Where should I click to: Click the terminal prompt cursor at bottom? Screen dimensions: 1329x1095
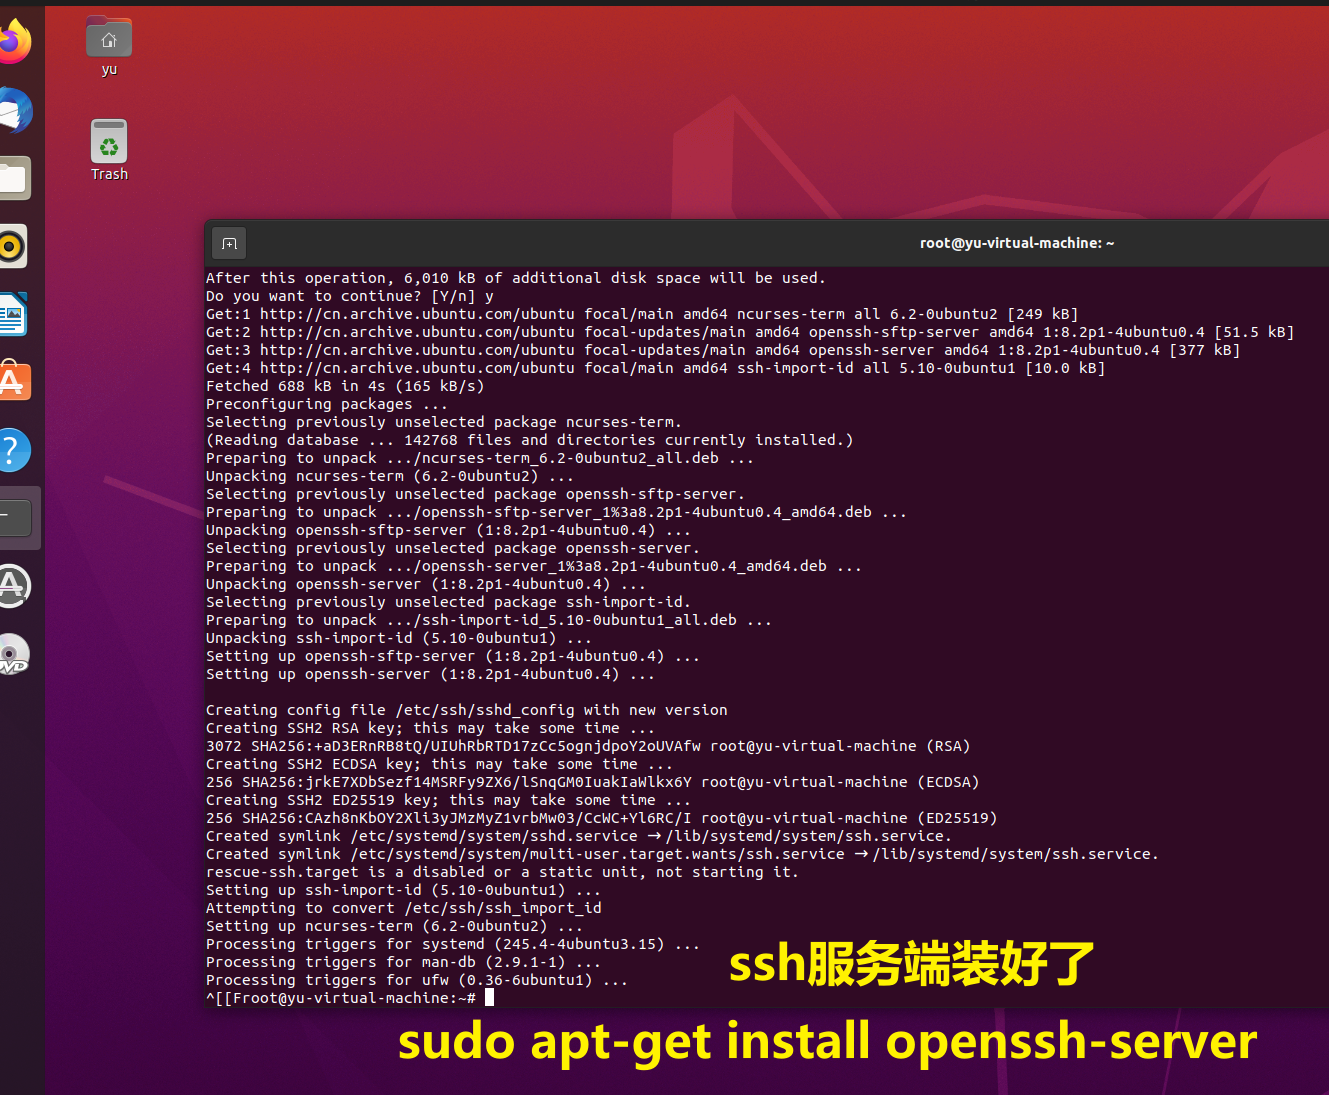pos(489,997)
